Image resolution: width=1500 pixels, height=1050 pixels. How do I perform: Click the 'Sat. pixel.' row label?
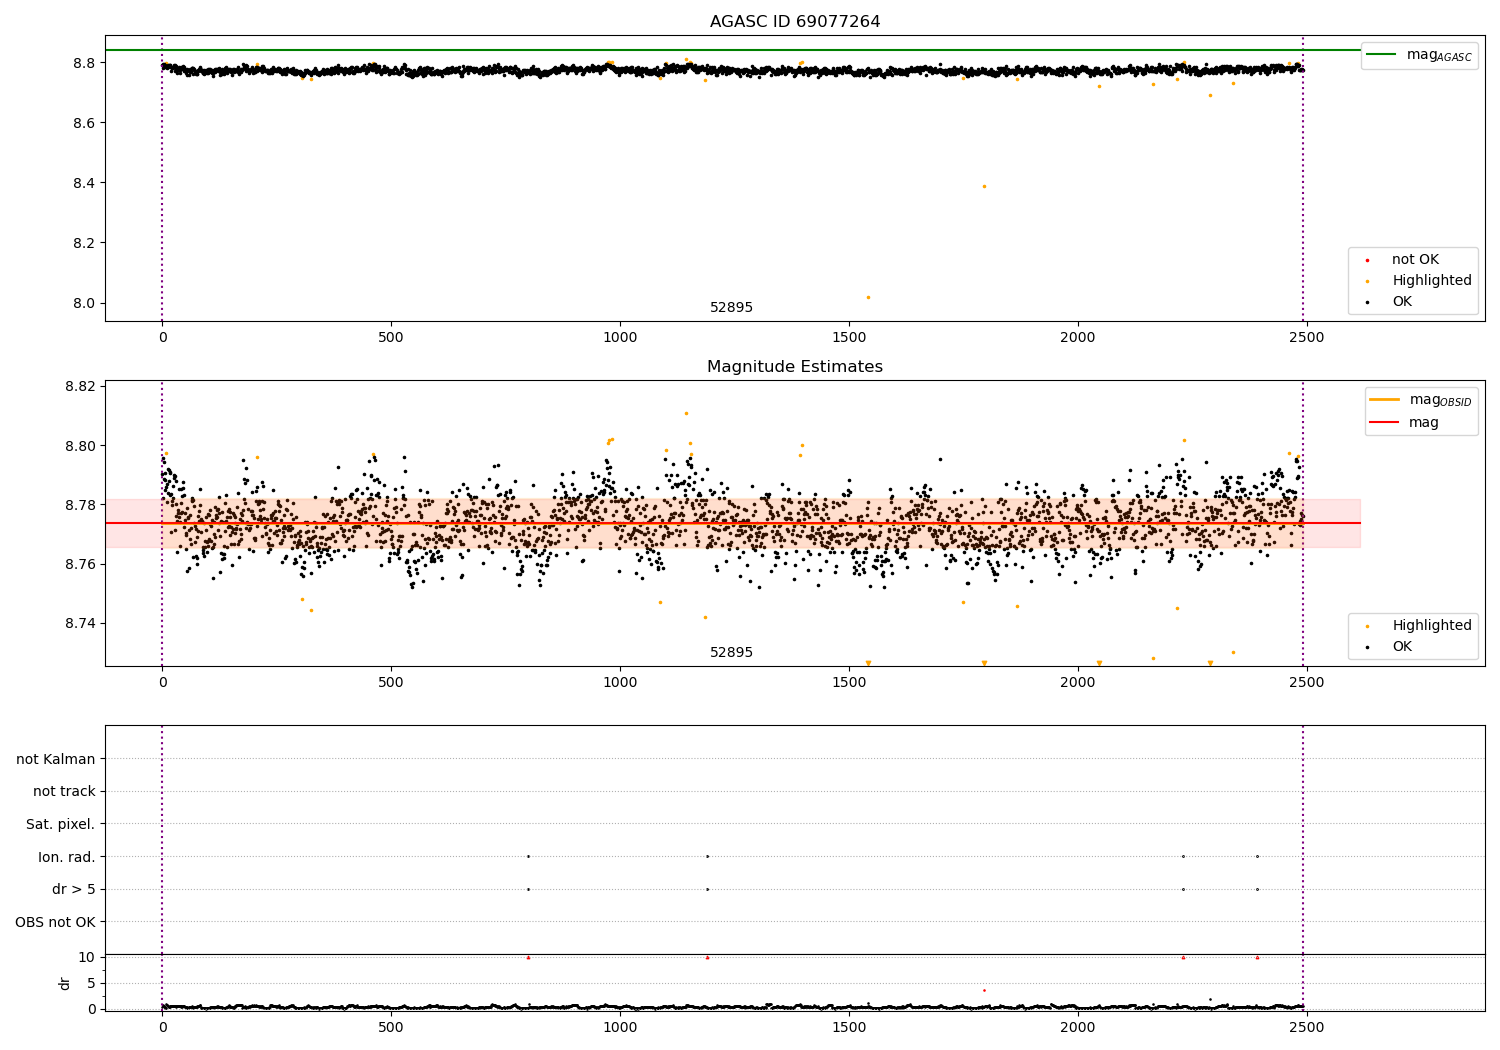(x=62, y=825)
